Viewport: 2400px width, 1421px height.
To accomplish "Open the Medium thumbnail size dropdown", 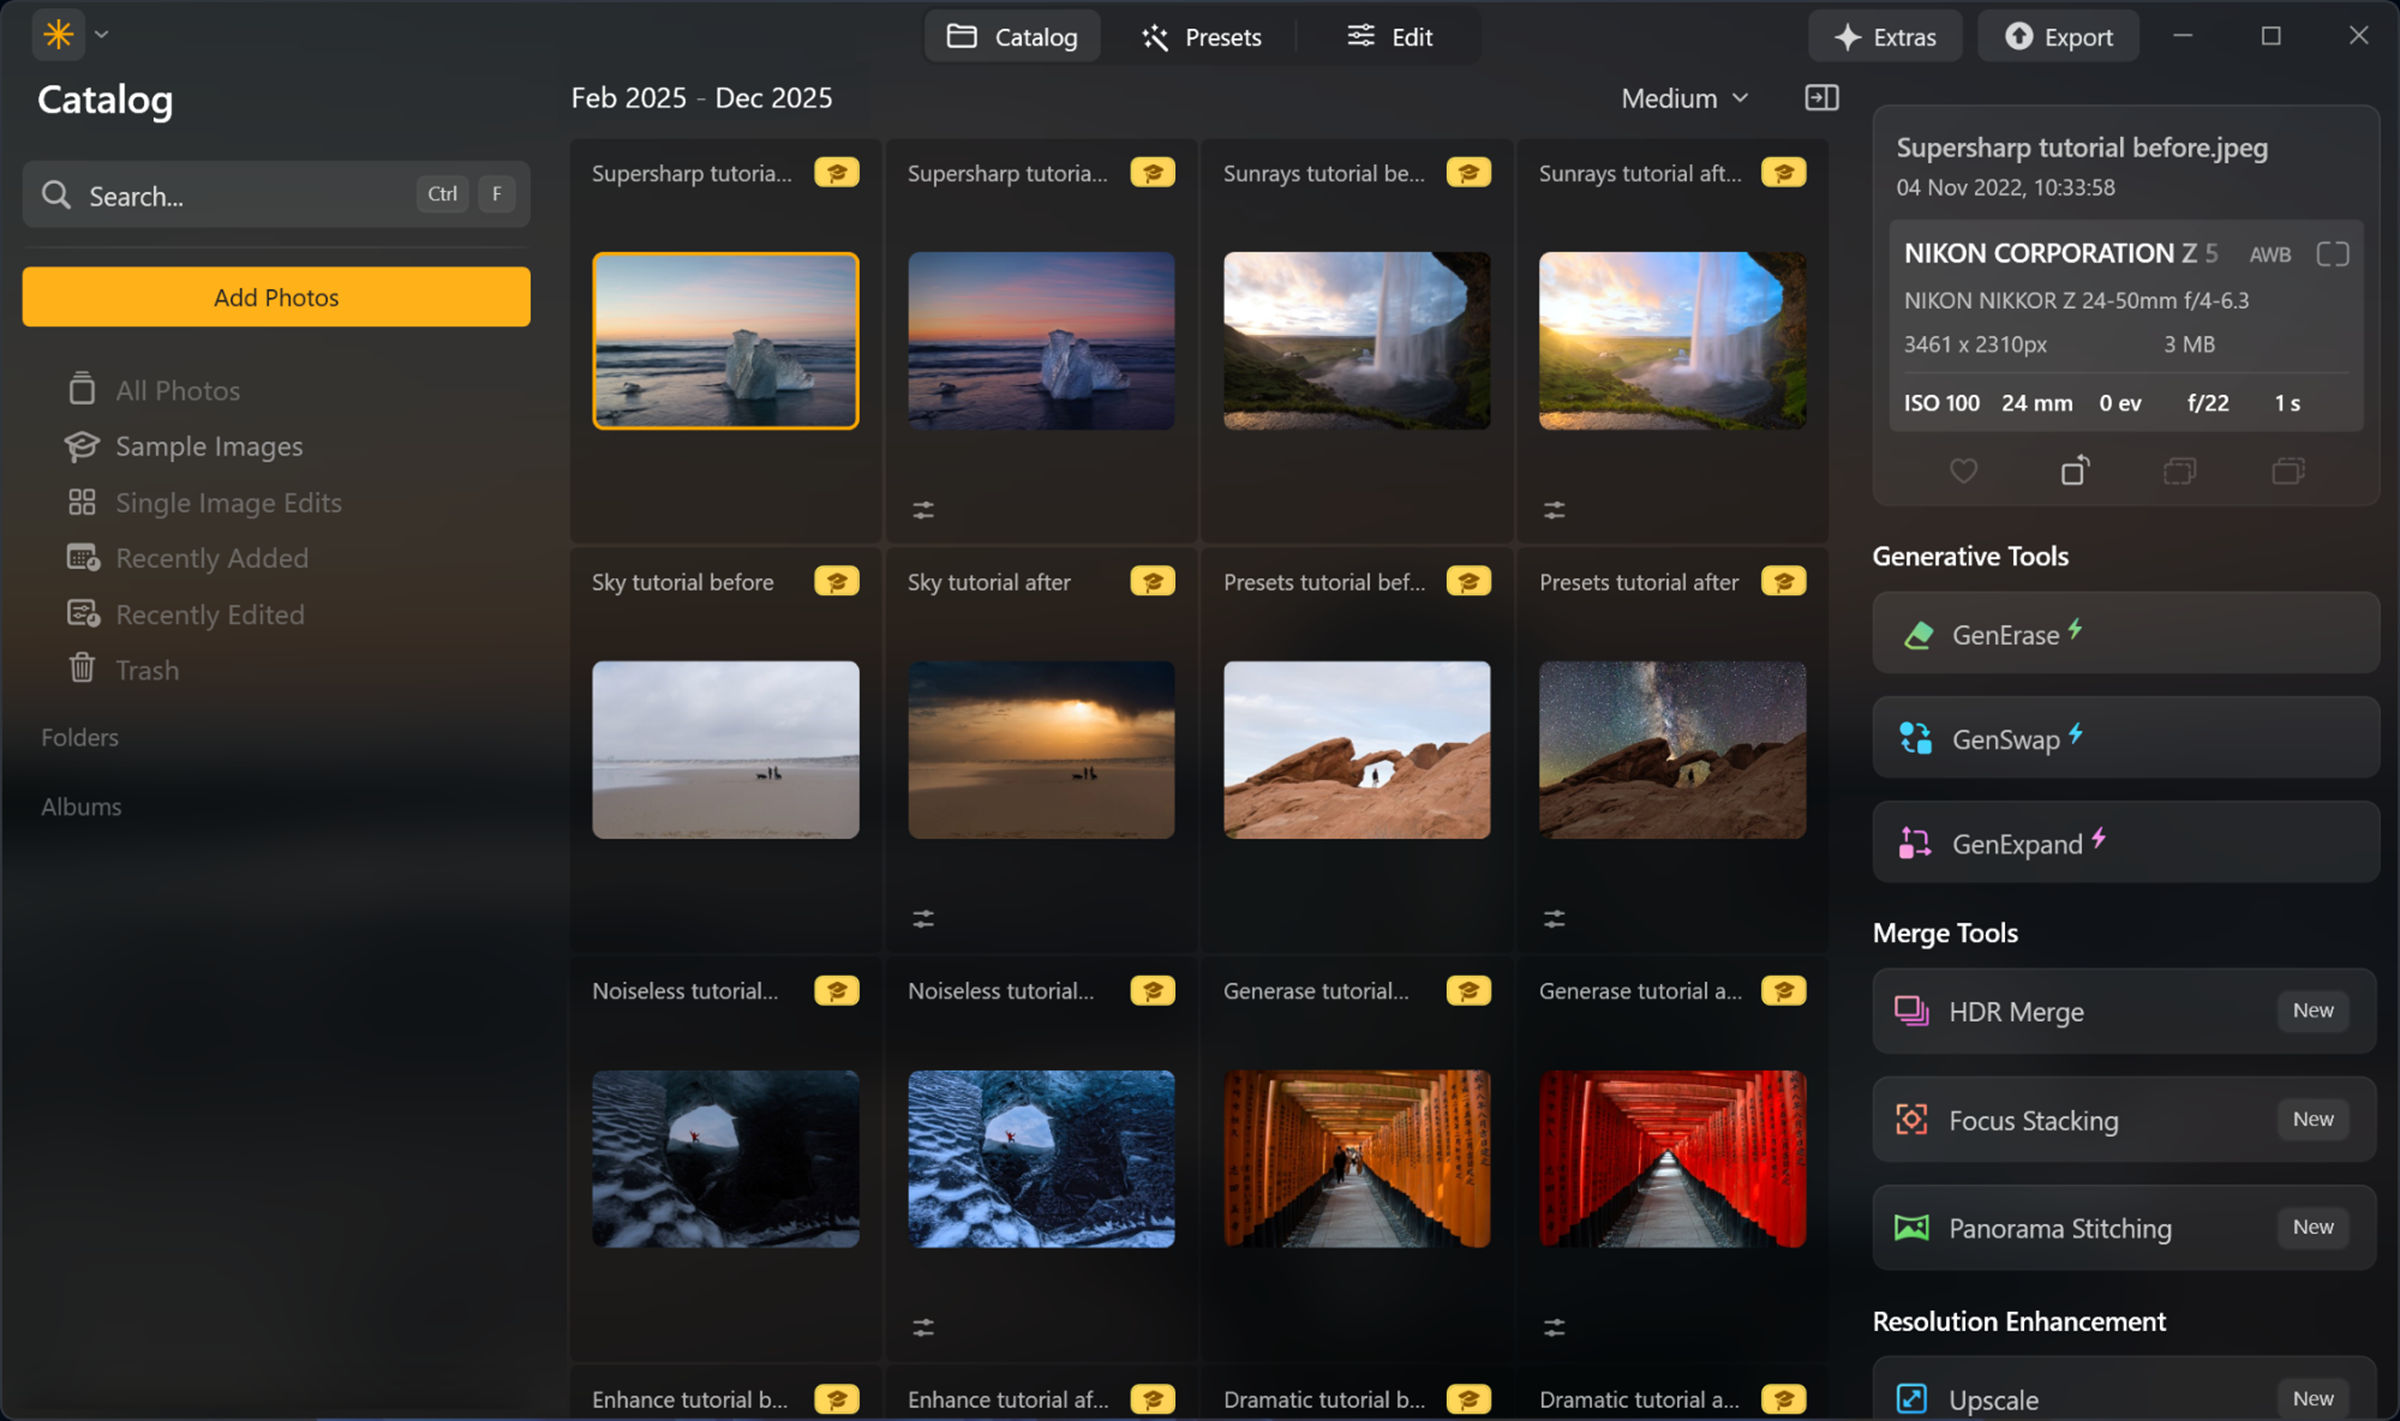I will 1684,97.
